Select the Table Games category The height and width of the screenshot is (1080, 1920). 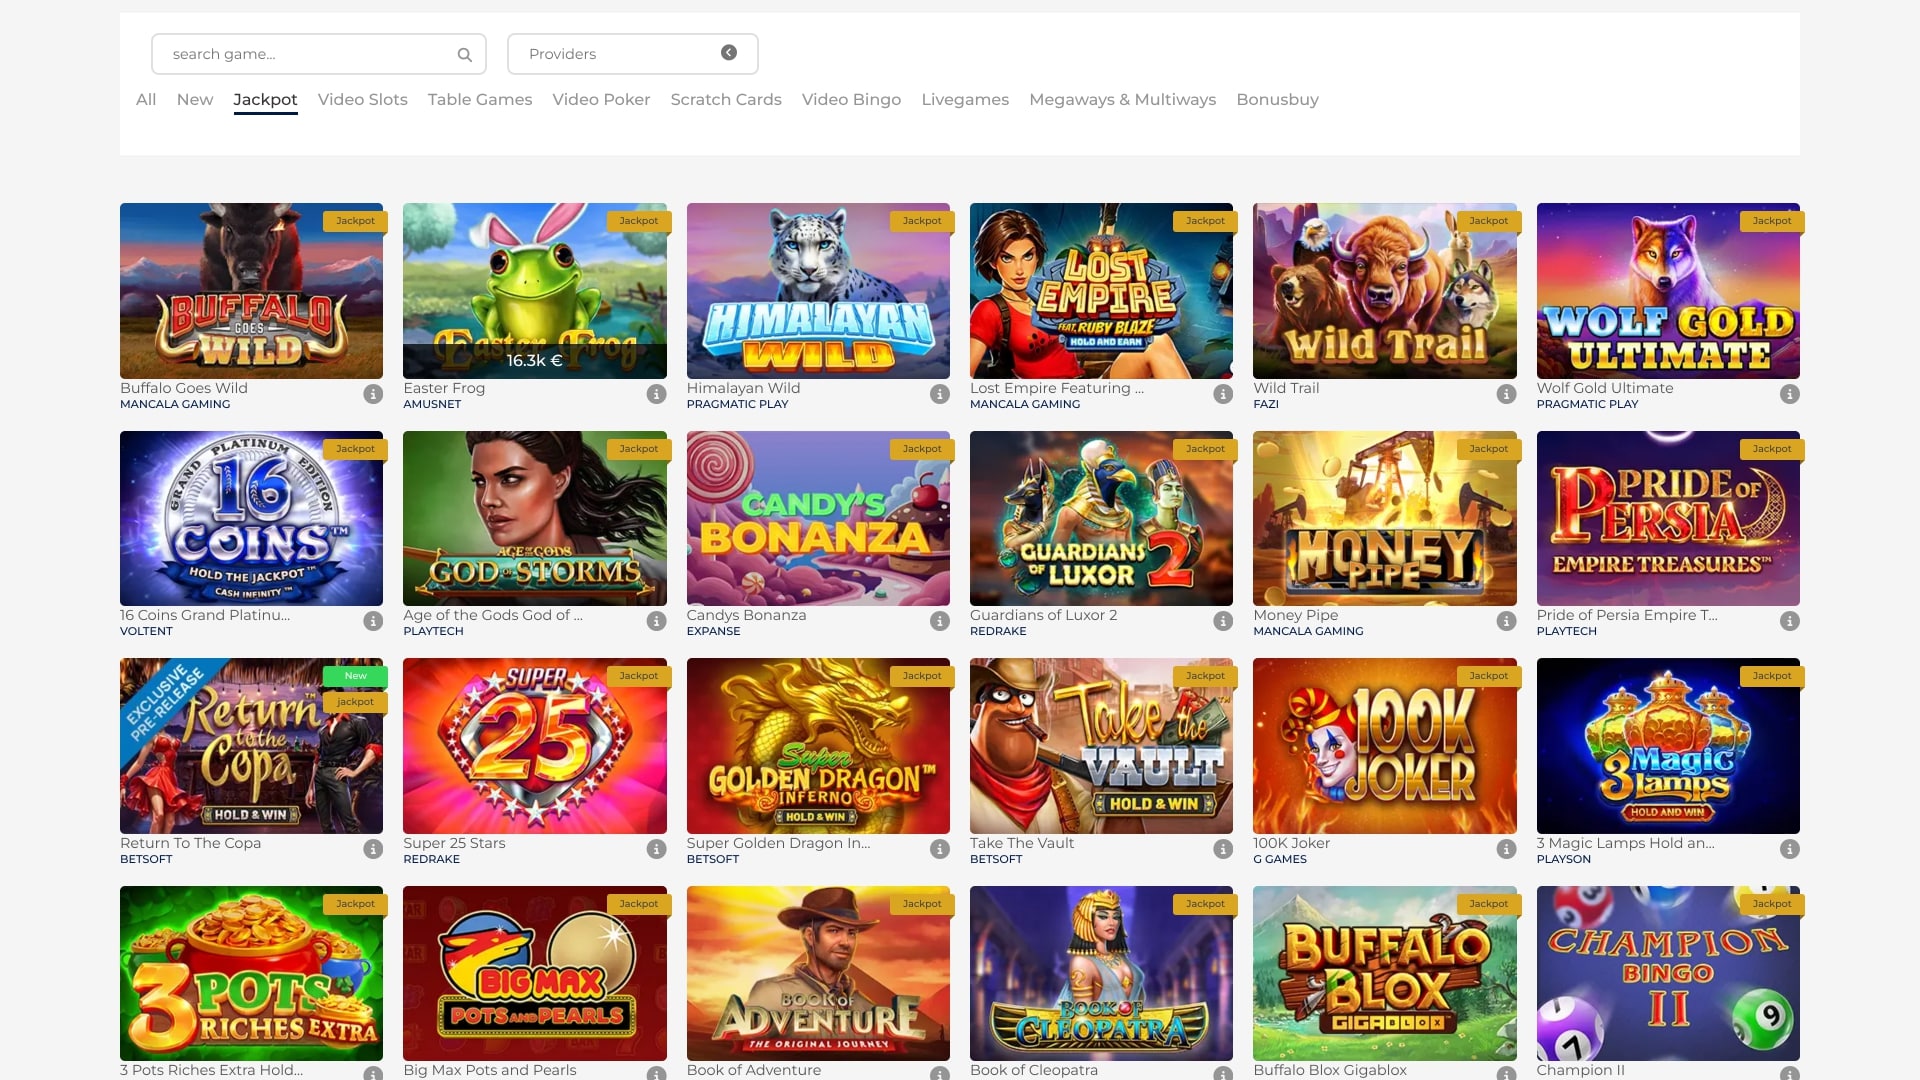coord(480,99)
